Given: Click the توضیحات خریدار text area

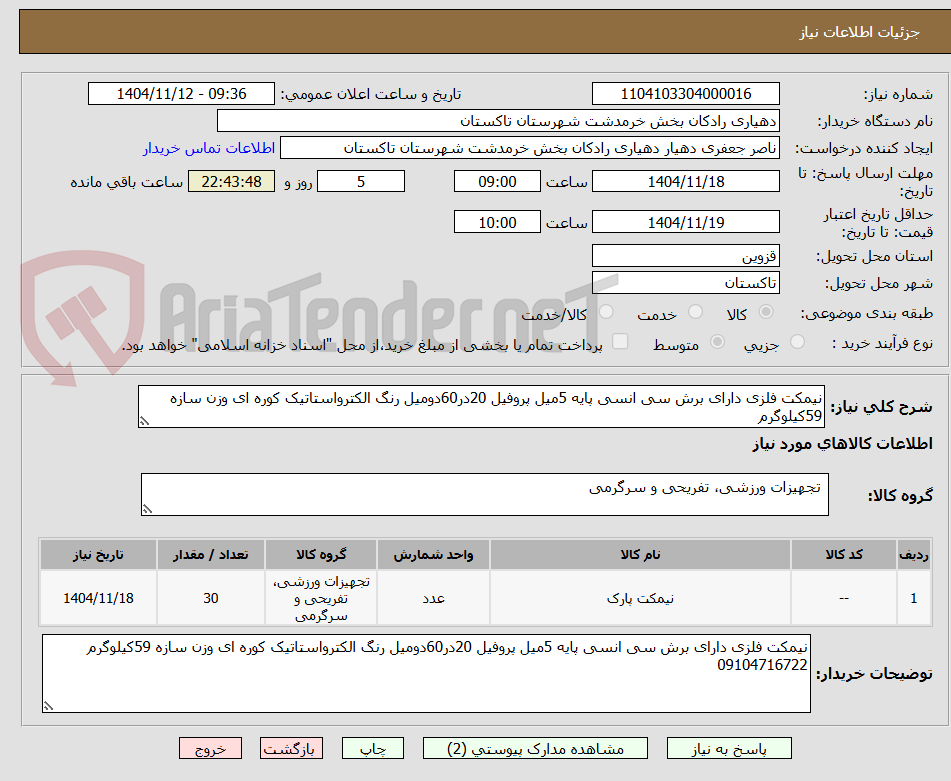Looking at the screenshot, I should pos(426,674).
